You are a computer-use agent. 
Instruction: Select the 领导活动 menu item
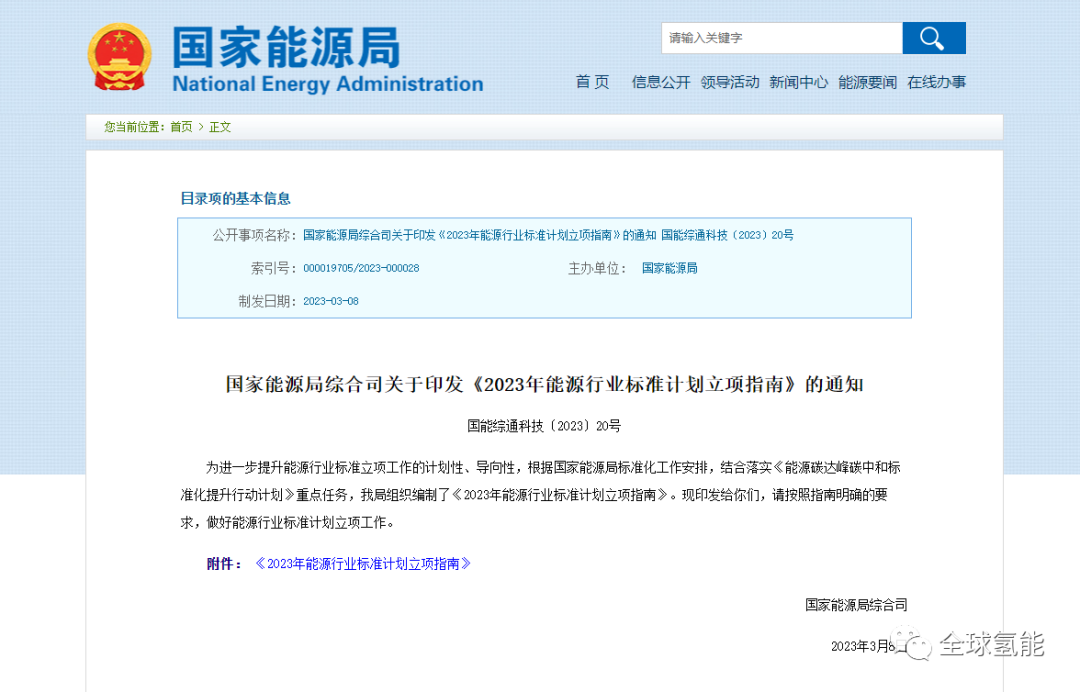click(729, 83)
